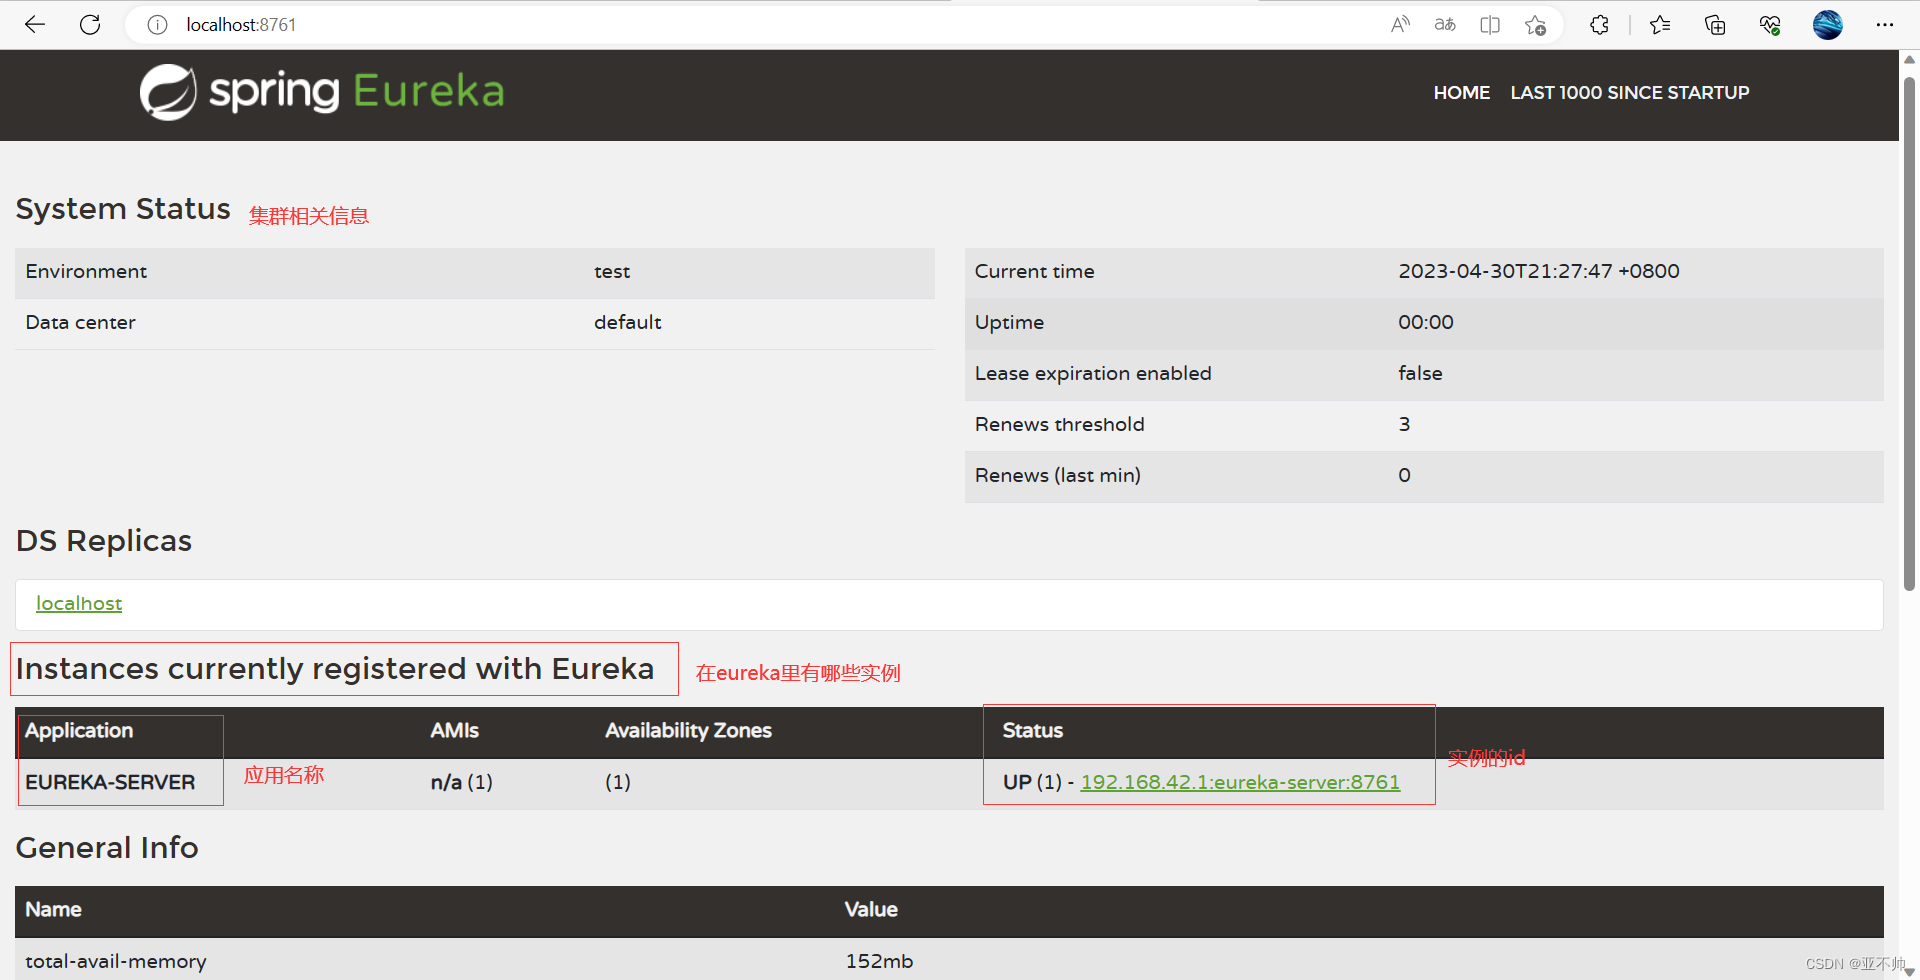Add this page to favorites
The height and width of the screenshot is (980, 1920).
[x=1535, y=24]
